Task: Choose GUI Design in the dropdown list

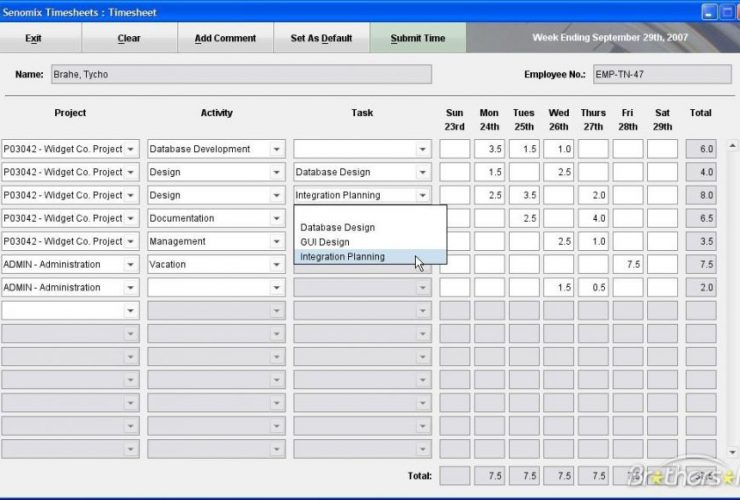Action: (x=325, y=242)
